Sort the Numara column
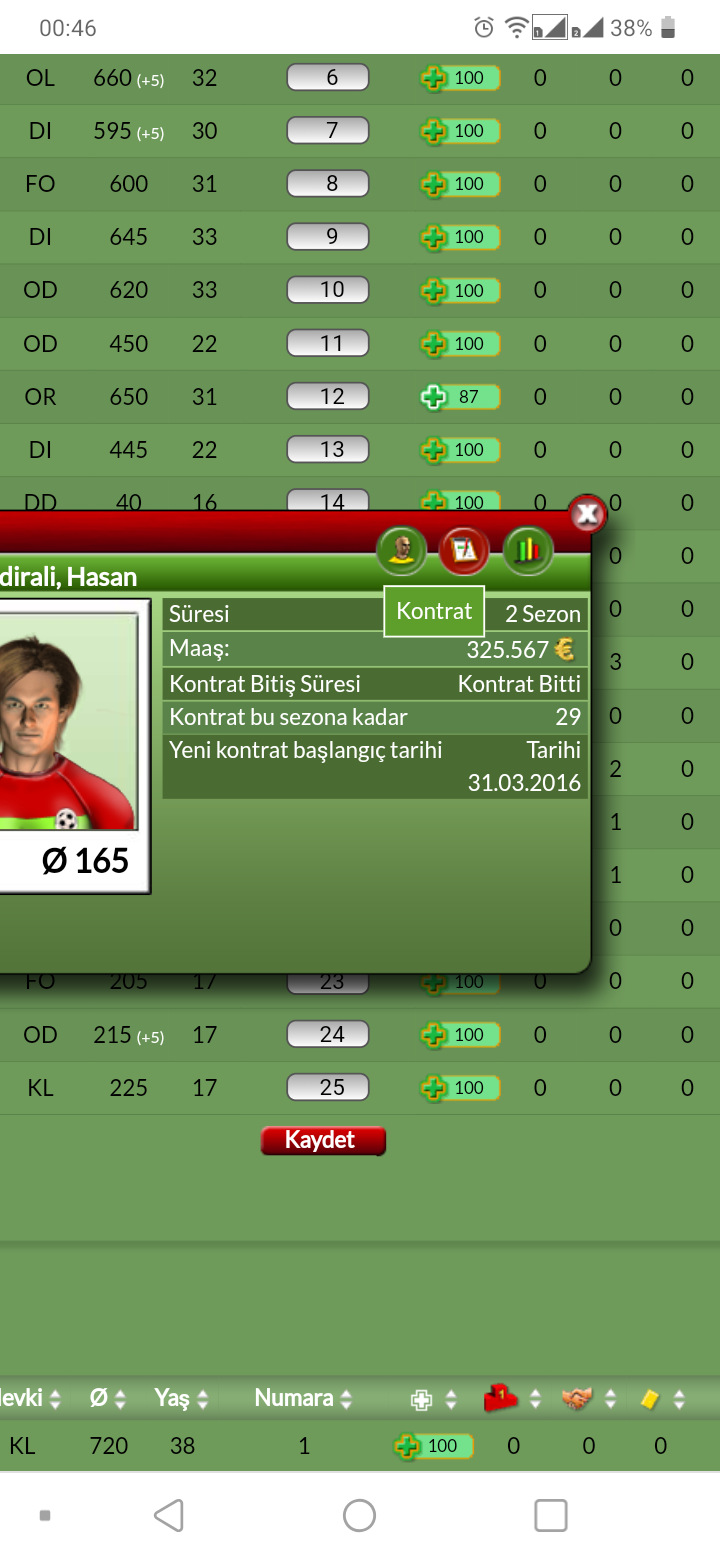 click(303, 1398)
